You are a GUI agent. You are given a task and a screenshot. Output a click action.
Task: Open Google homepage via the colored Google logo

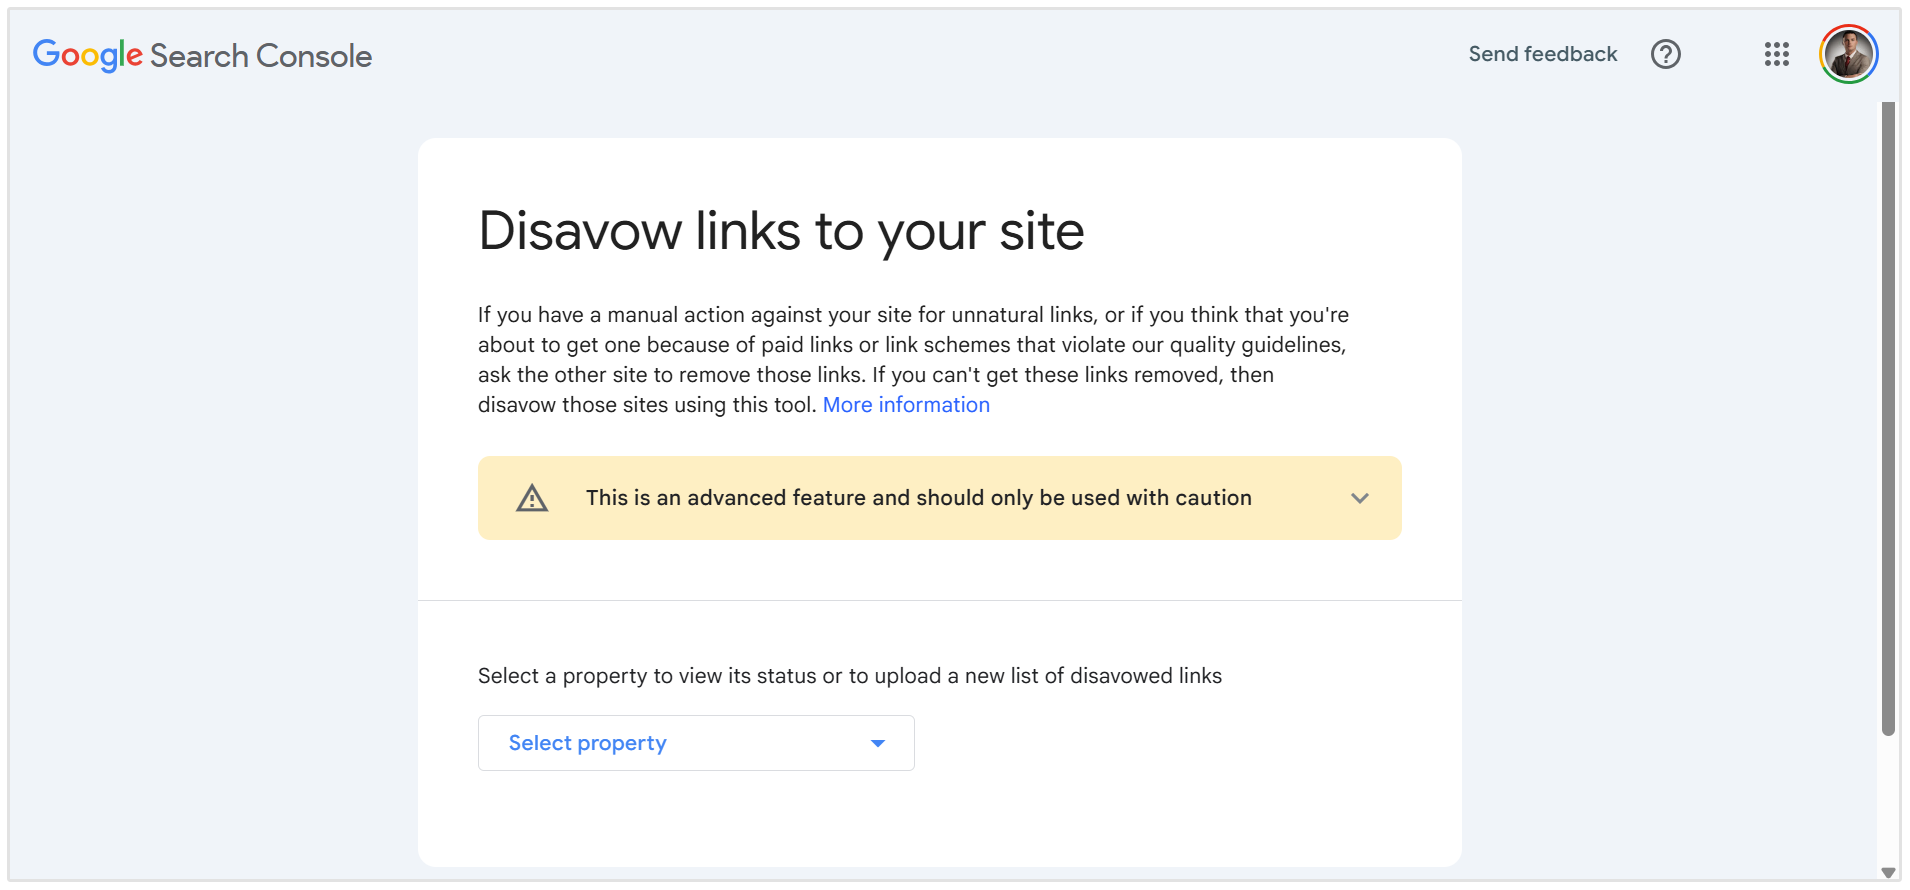click(x=86, y=55)
